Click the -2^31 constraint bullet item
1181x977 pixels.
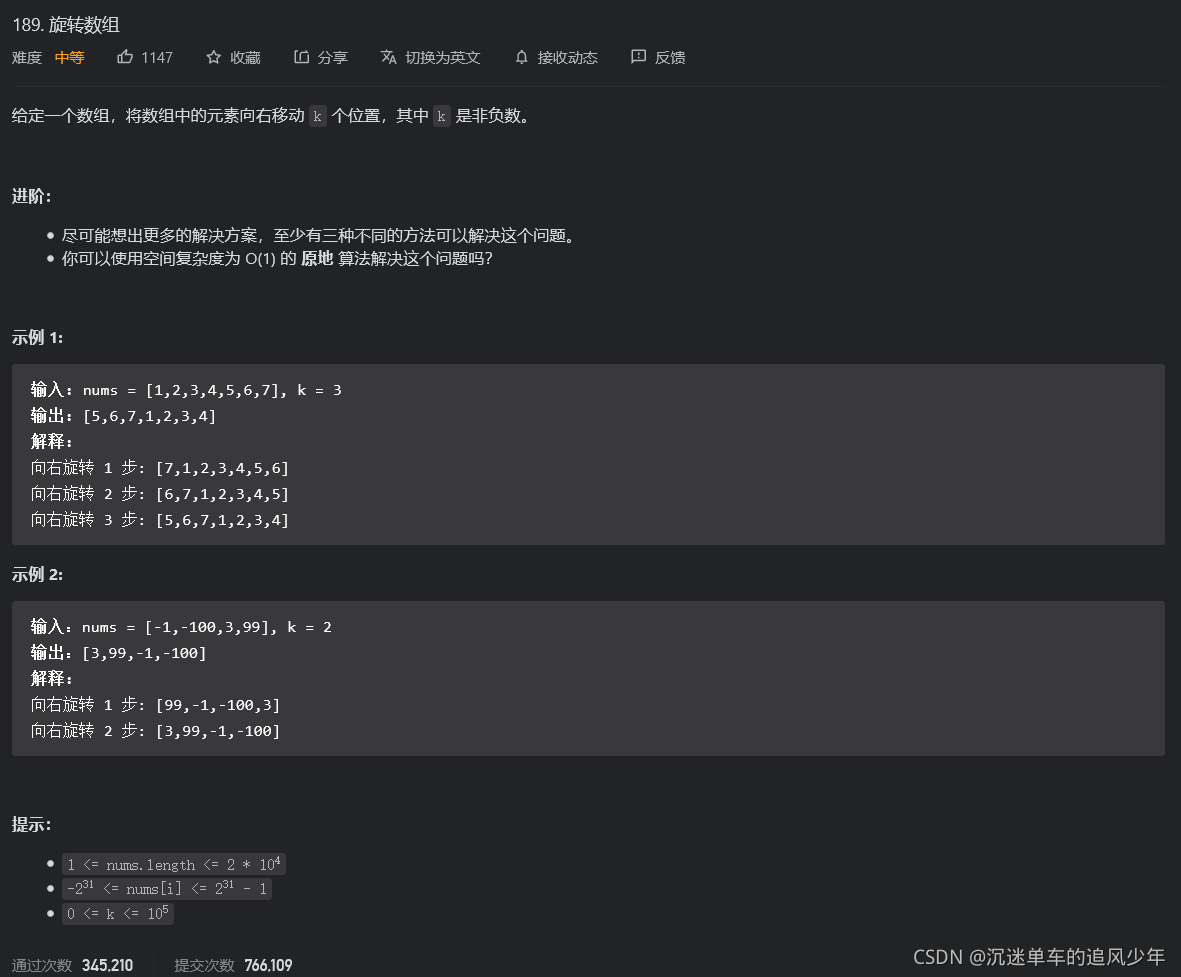[x=167, y=888]
